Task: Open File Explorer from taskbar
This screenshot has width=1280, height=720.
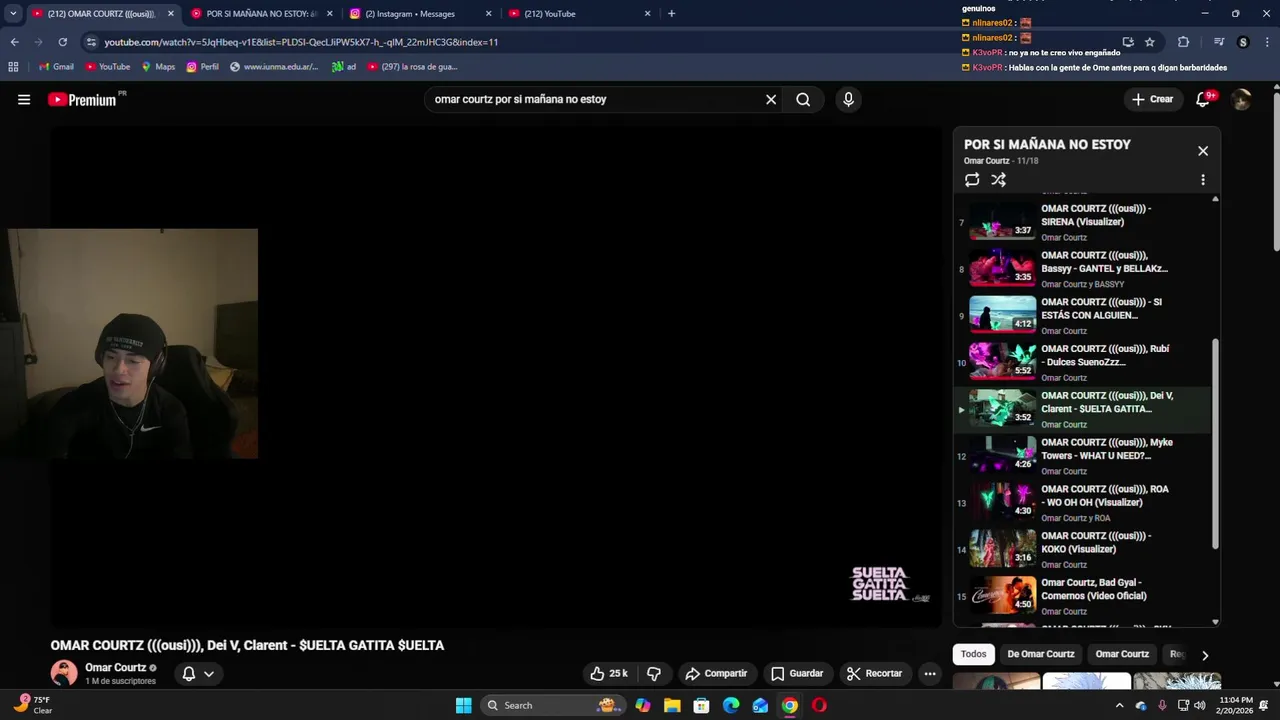Action: (672, 705)
